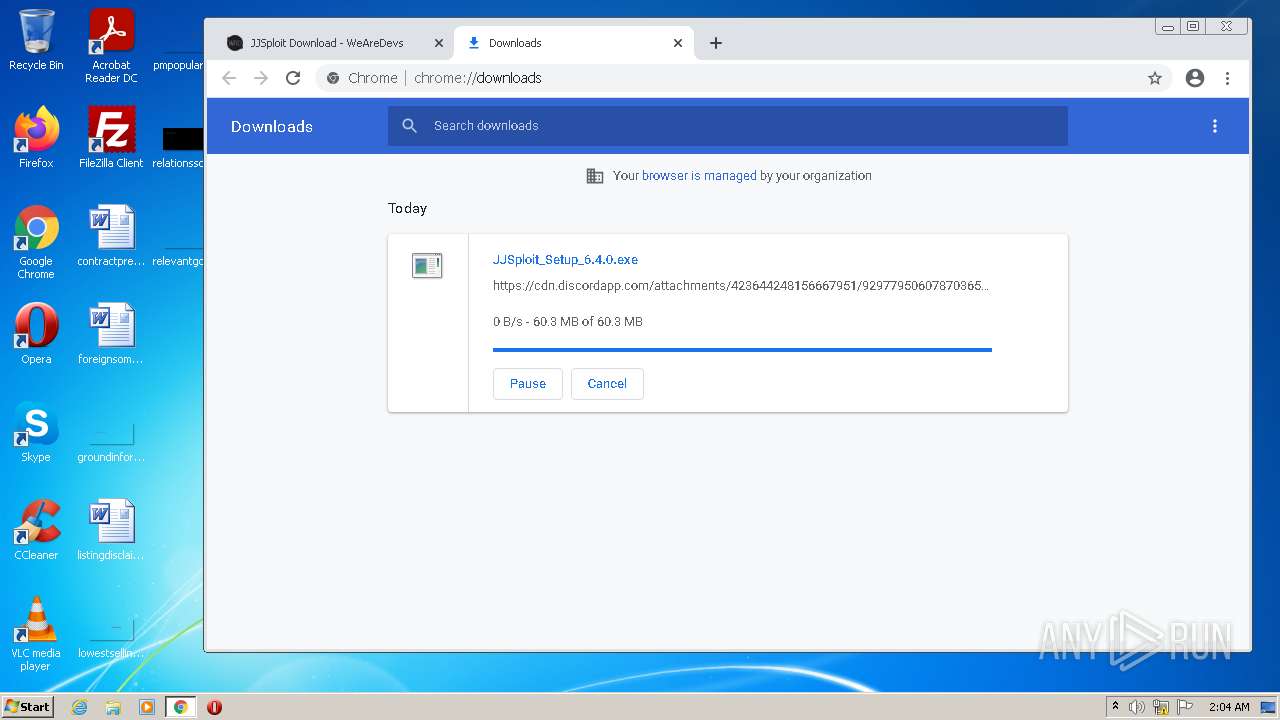Click the Chrome taskbar button
This screenshot has width=1280, height=720.
click(x=180, y=707)
